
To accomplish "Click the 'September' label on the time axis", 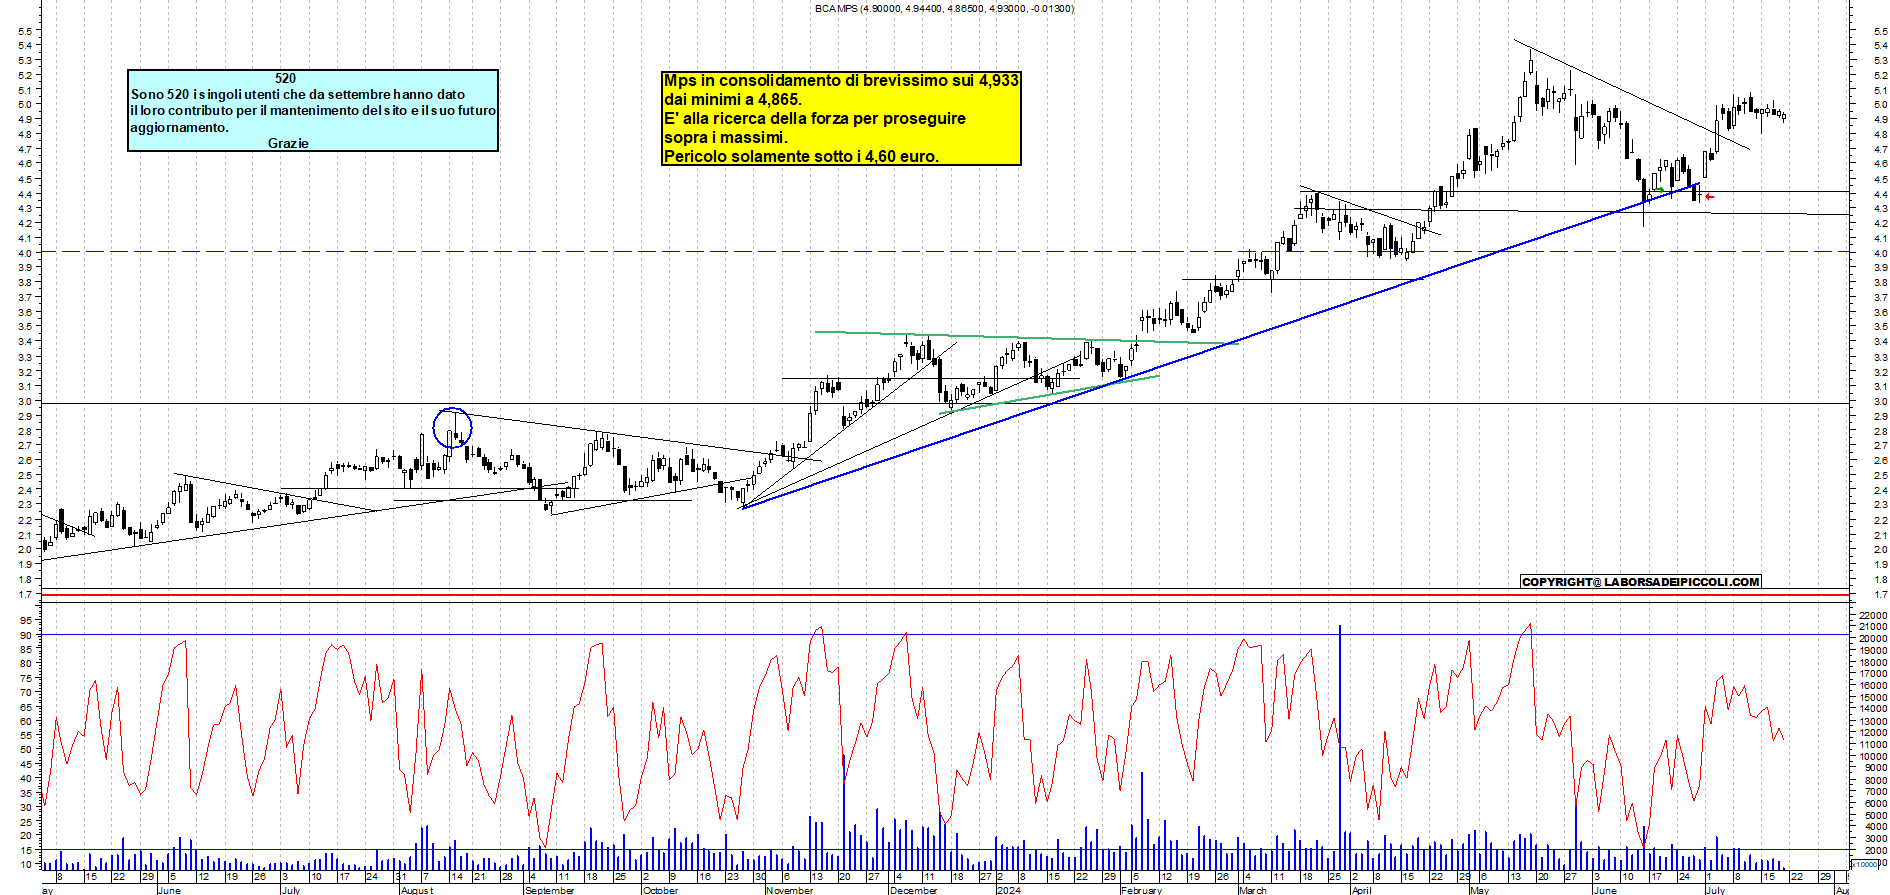I will (550, 890).
